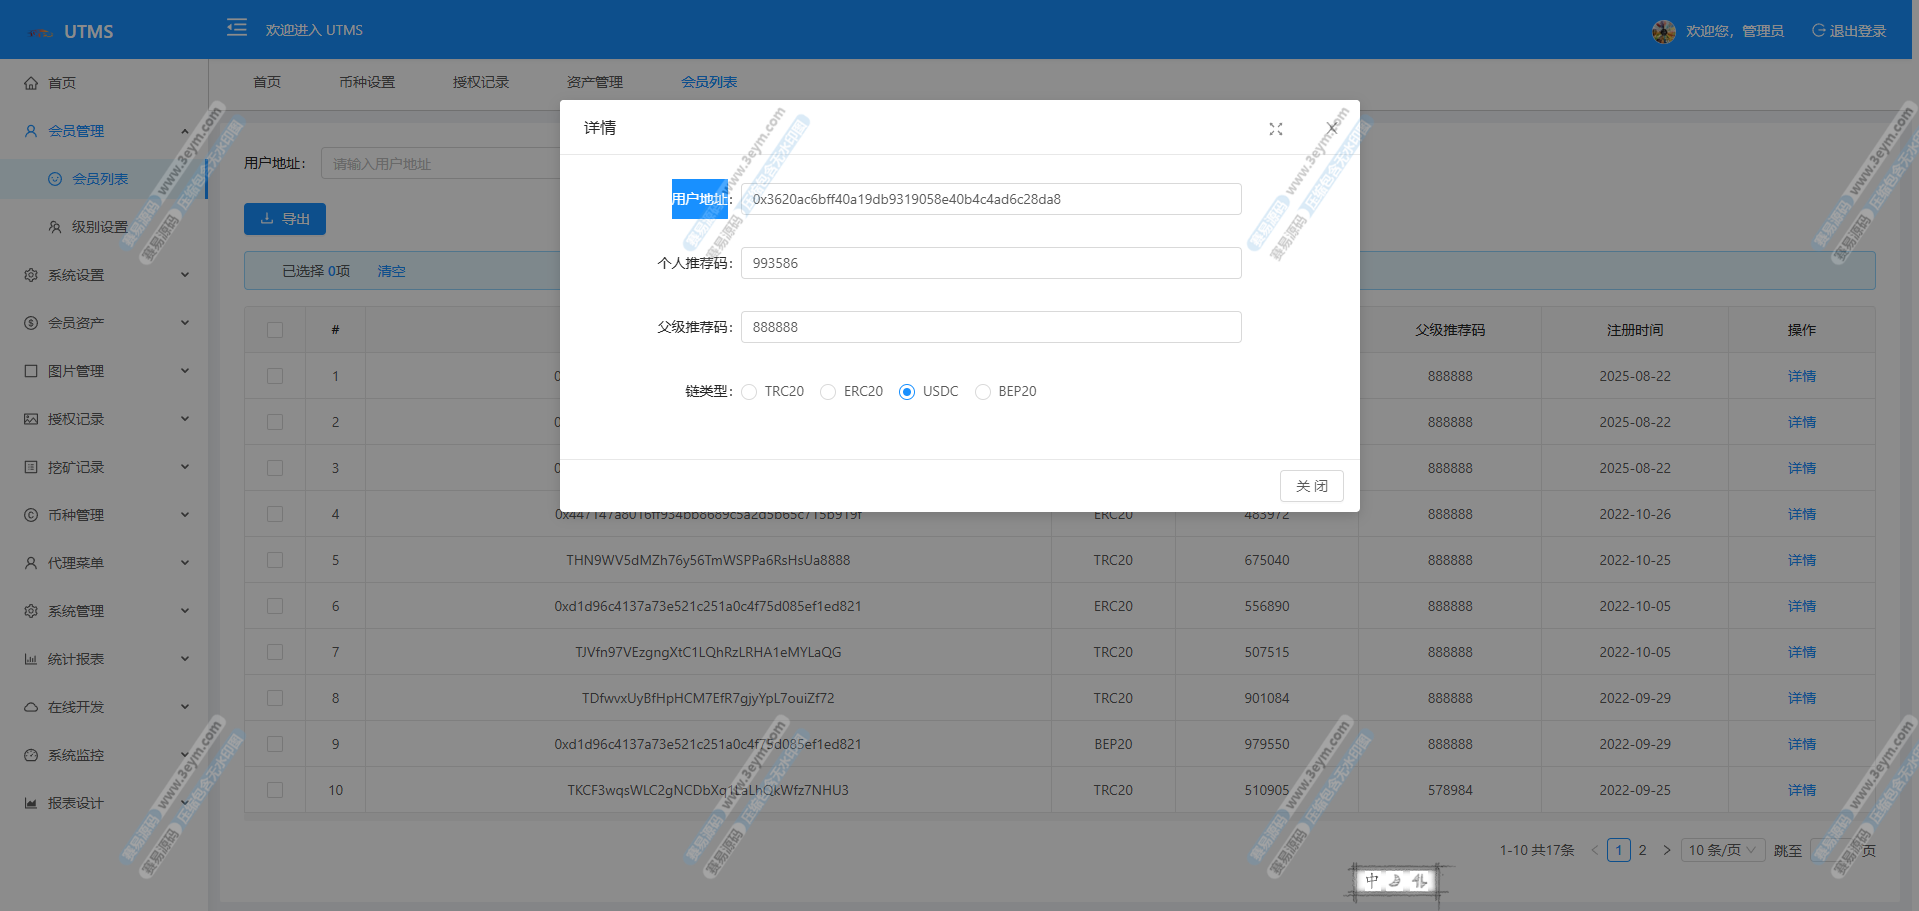Click the sidebar collapse menu icon
The height and width of the screenshot is (911, 1919).
[x=237, y=28]
